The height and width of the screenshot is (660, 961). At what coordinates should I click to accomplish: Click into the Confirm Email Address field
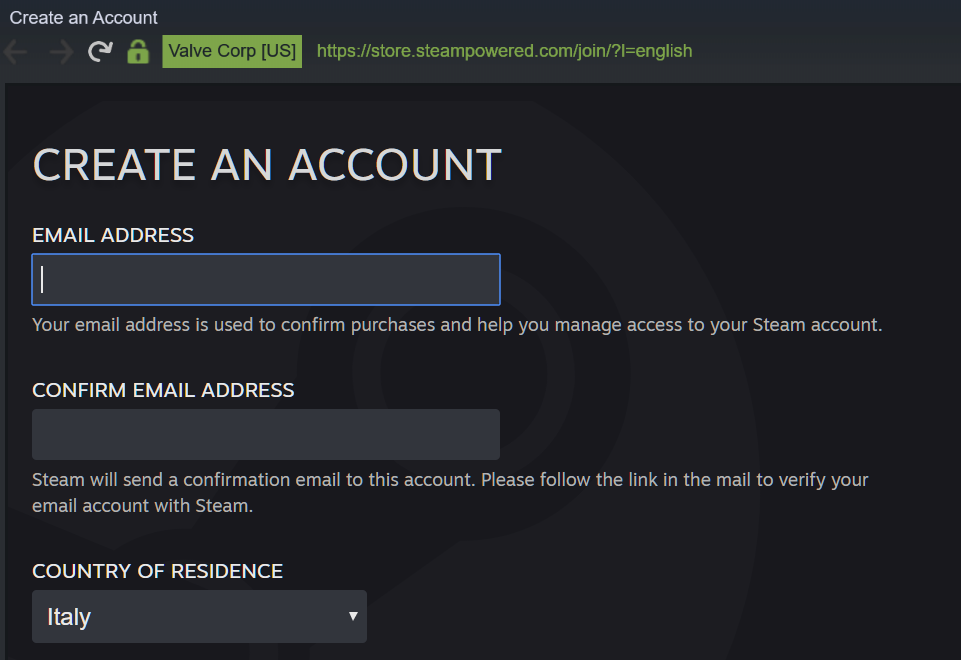[x=266, y=435]
